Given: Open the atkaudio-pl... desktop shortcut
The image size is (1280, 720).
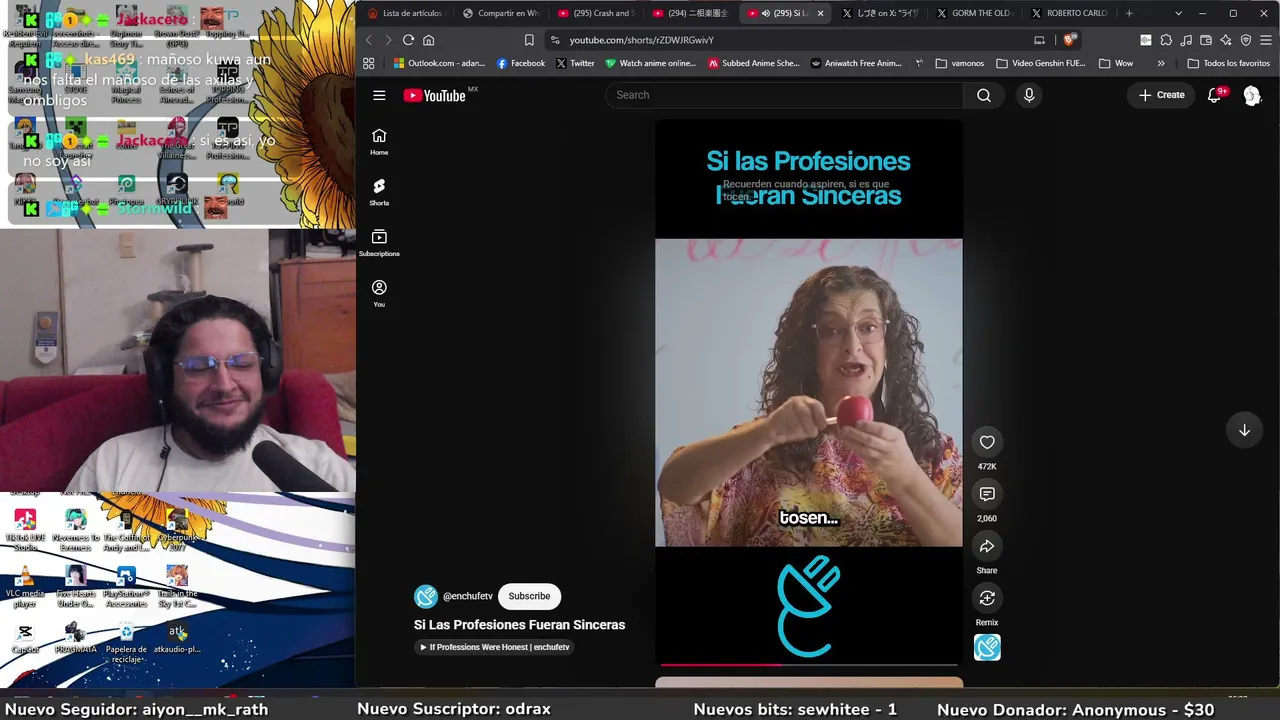Looking at the screenshot, I should (177, 638).
